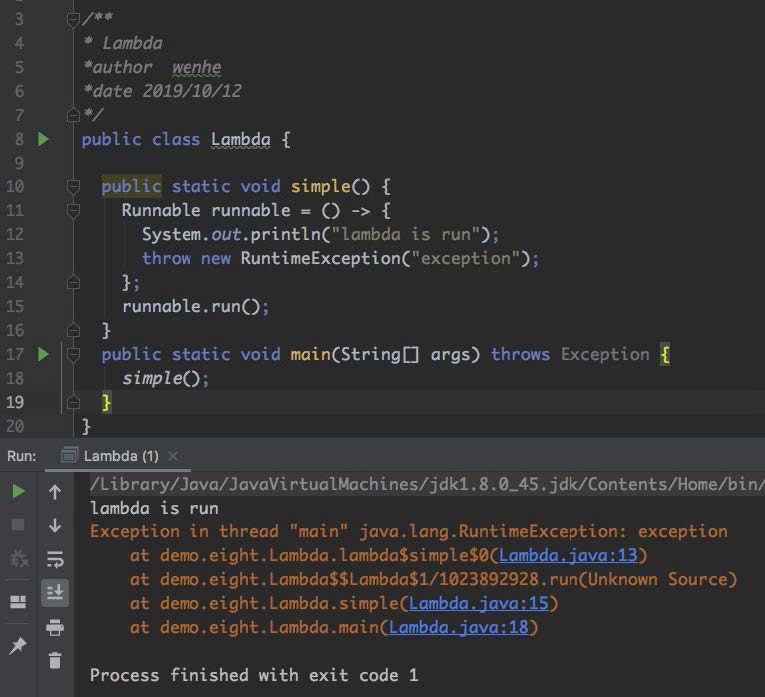Pin the Run tab

(x=18, y=645)
